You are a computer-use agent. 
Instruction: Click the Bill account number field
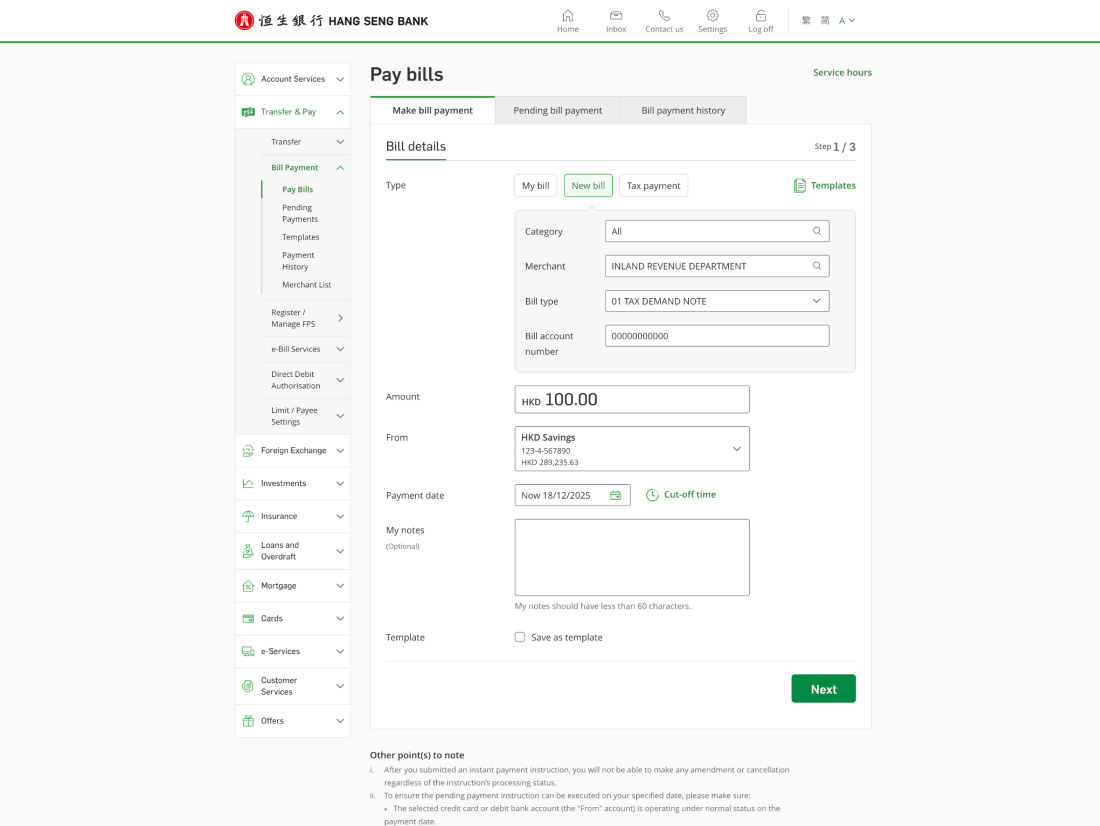(716, 336)
